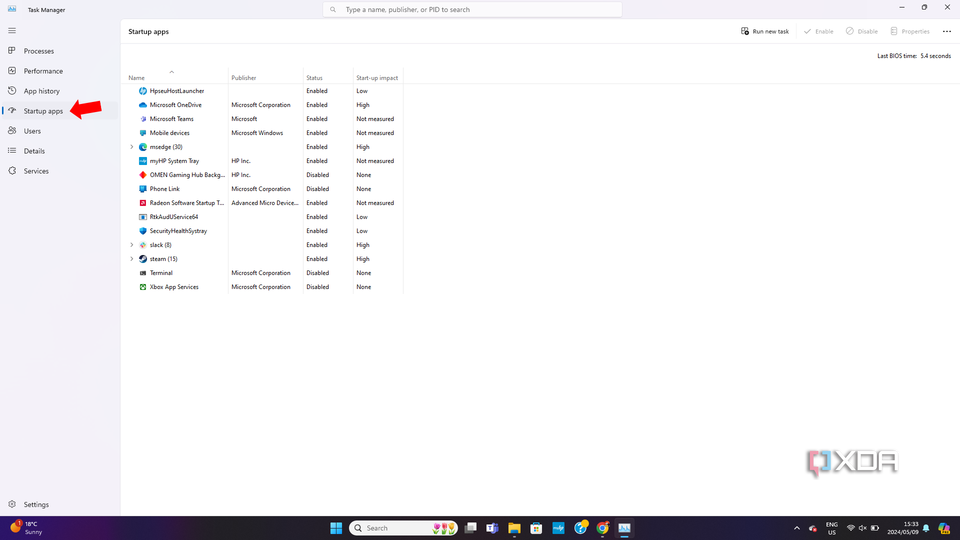Screen dimensions: 960x540
Task: Click Microsoft Windows publisher cell
Action: [x=257, y=133]
